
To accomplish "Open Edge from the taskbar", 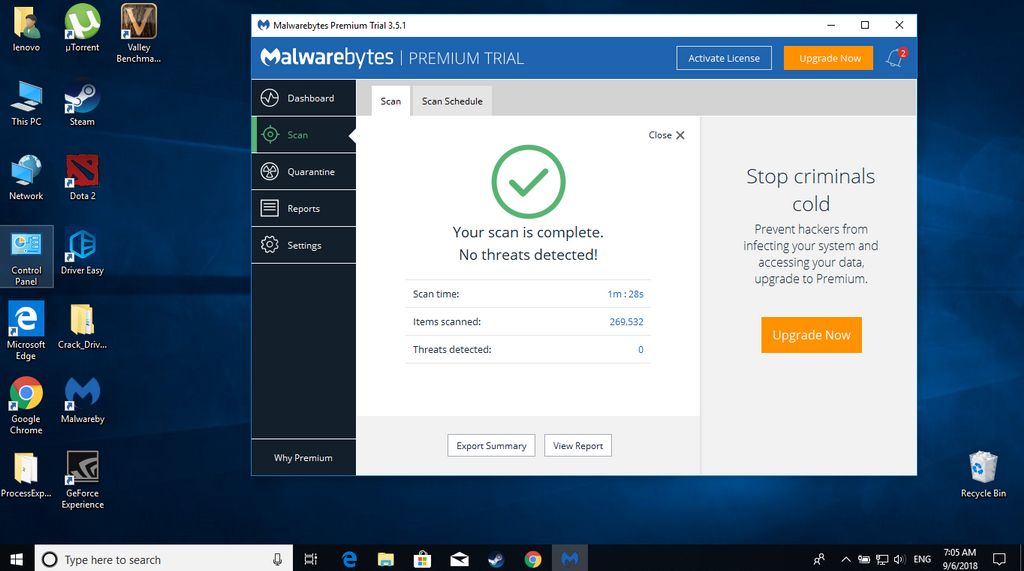I will 349,559.
